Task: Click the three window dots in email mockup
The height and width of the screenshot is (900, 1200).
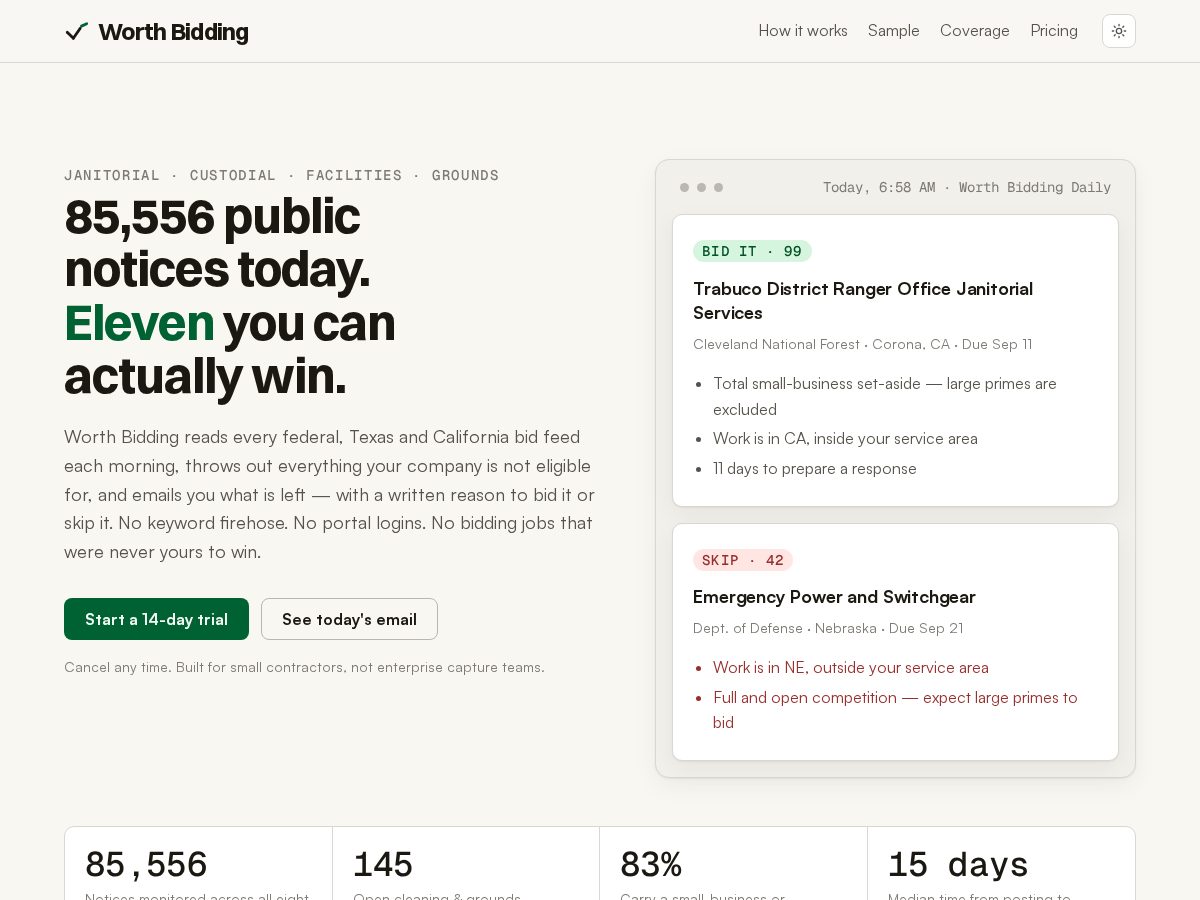Action: coord(701,187)
